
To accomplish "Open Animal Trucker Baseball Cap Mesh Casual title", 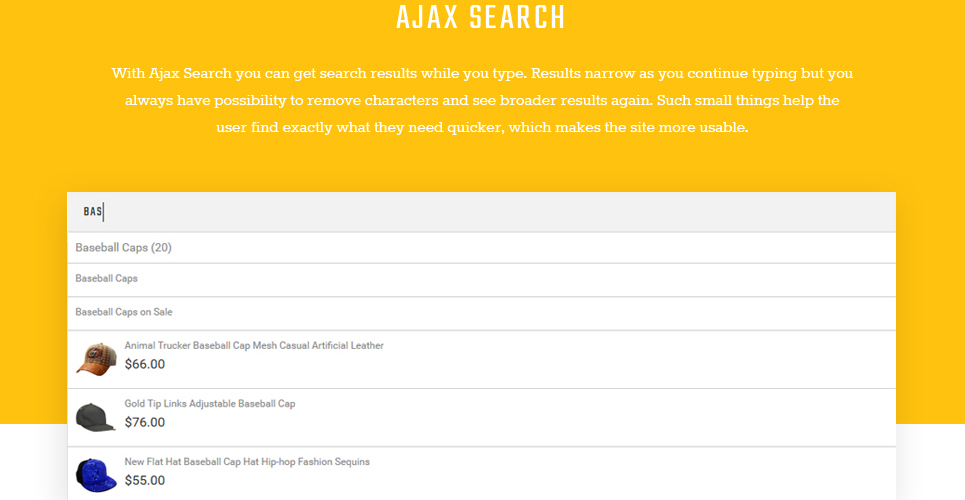I will pos(254,345).
